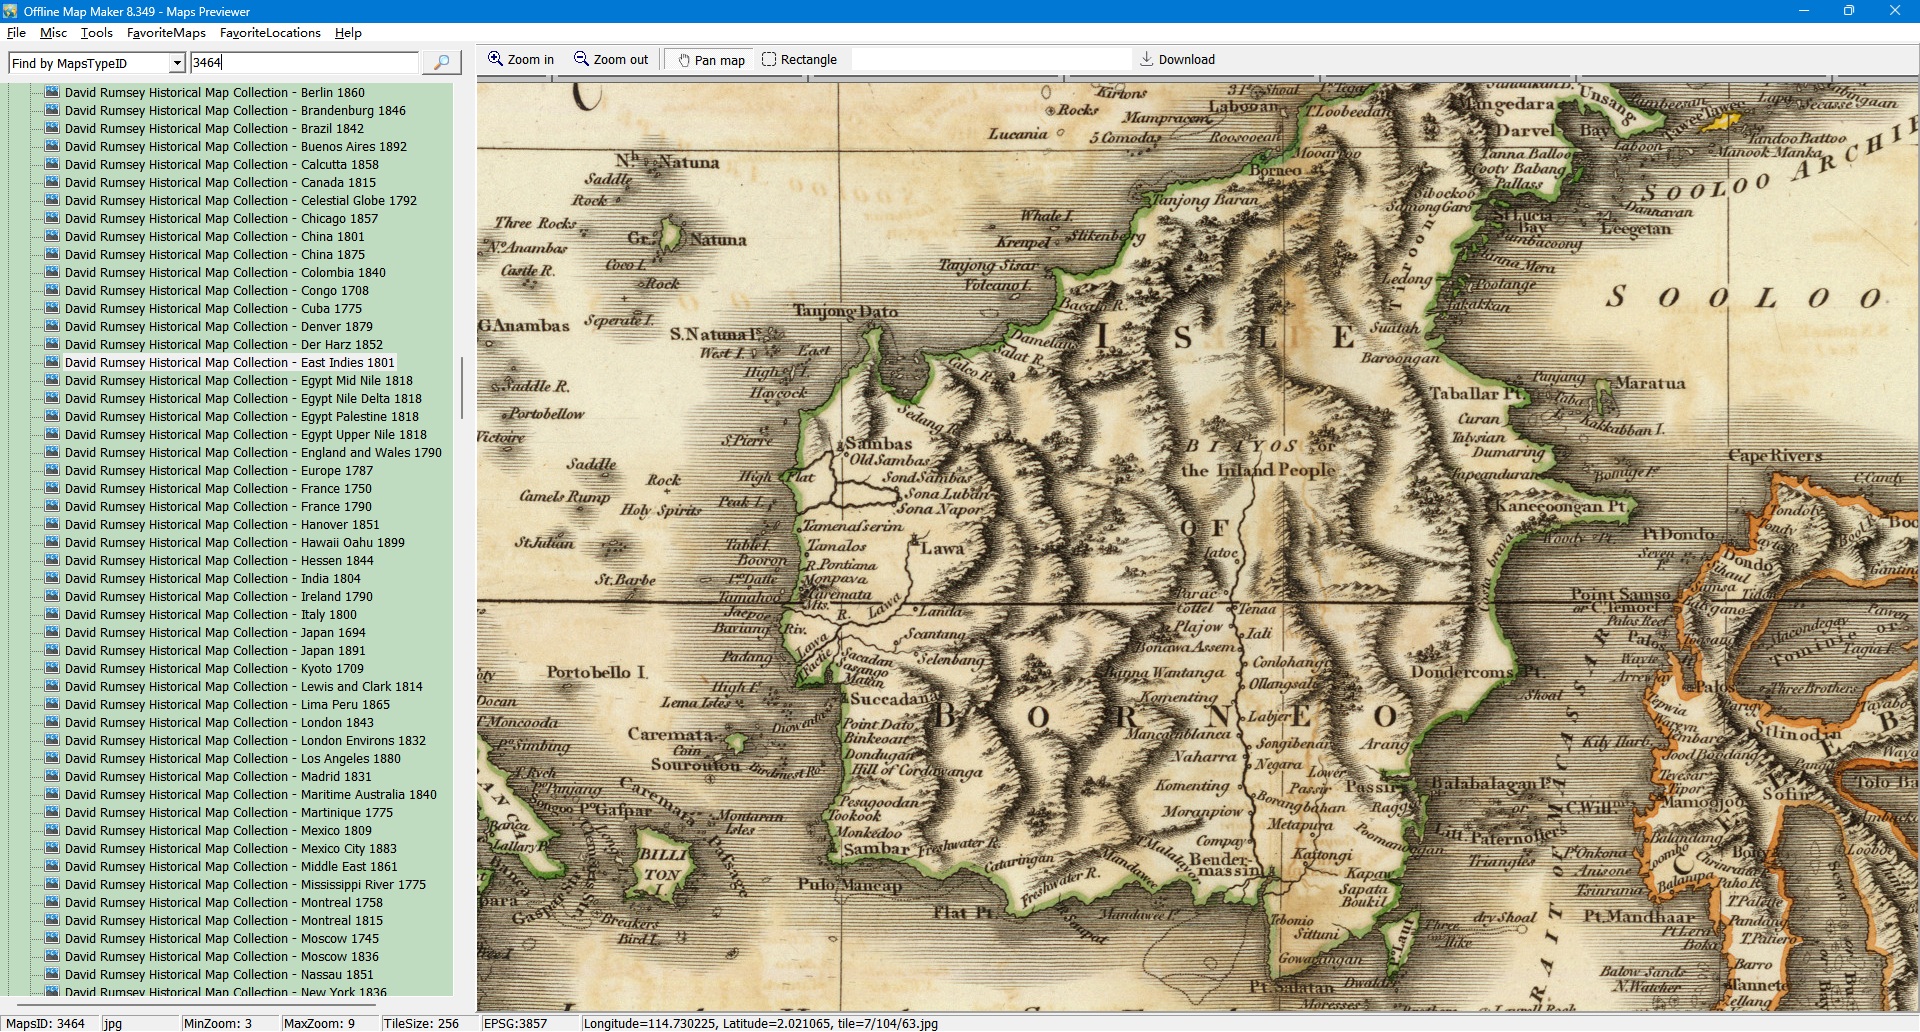This screenshot has width=1920, height=1032.
Task: Open the FavoriteMaps menu
Action: pos(166,33)
